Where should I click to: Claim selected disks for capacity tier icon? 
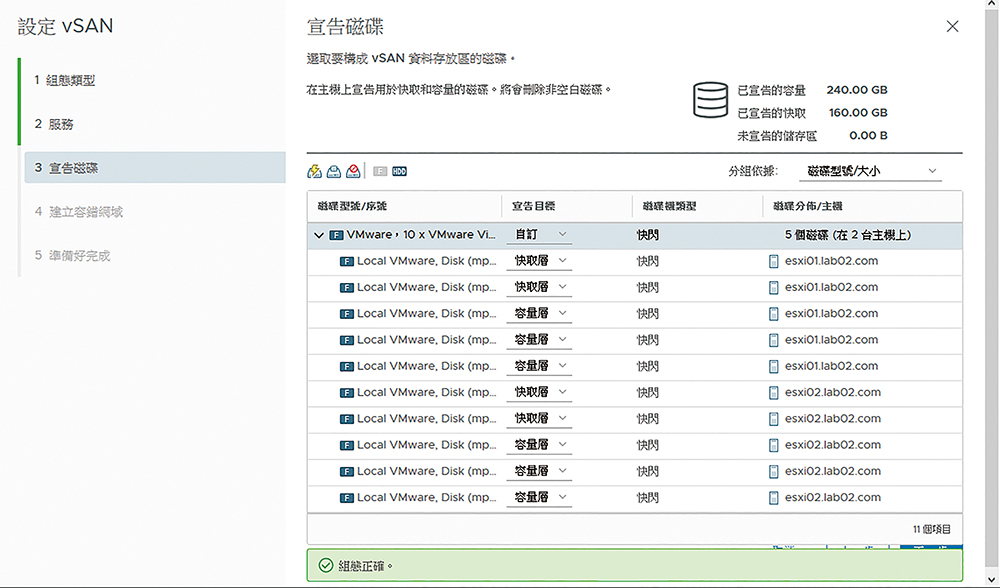(334, 171)
